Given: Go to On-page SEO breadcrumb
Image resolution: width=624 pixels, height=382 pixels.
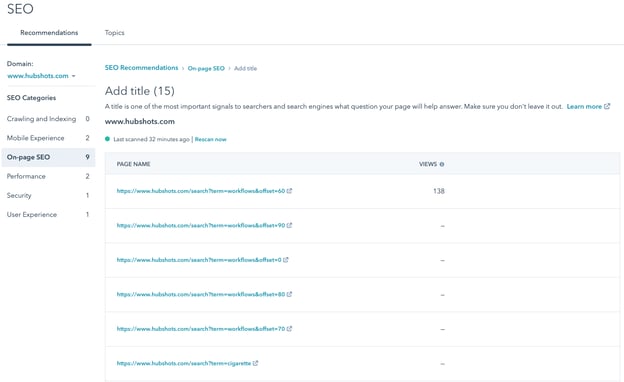Looking at the screenshot, I should click(x=206, y=68).
